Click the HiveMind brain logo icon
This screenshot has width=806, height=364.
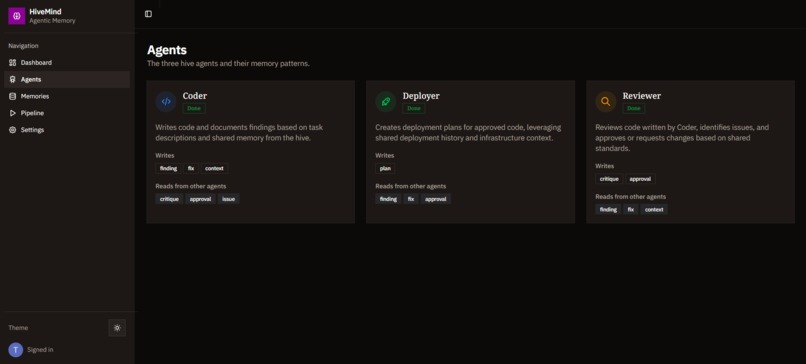pyautogui.click(x=16, y=16)
